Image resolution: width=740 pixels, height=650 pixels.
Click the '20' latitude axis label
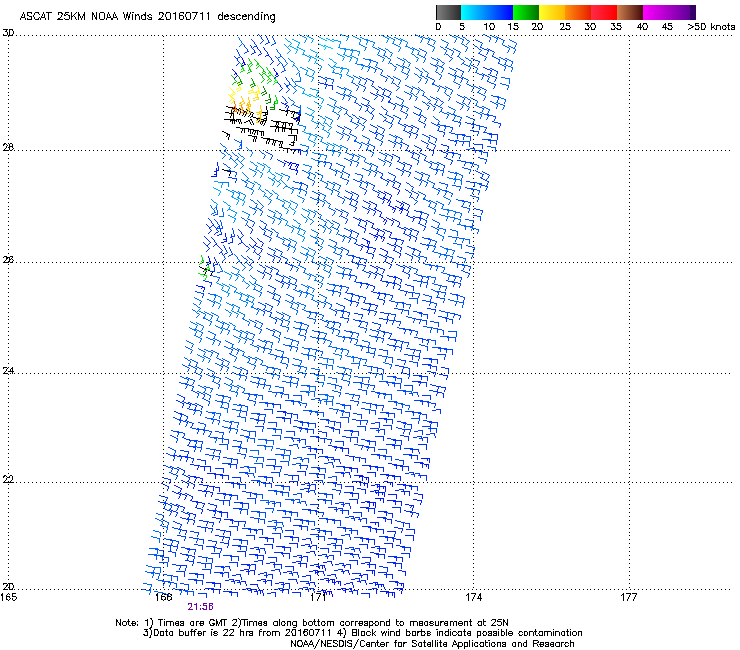tap(8, 586)
